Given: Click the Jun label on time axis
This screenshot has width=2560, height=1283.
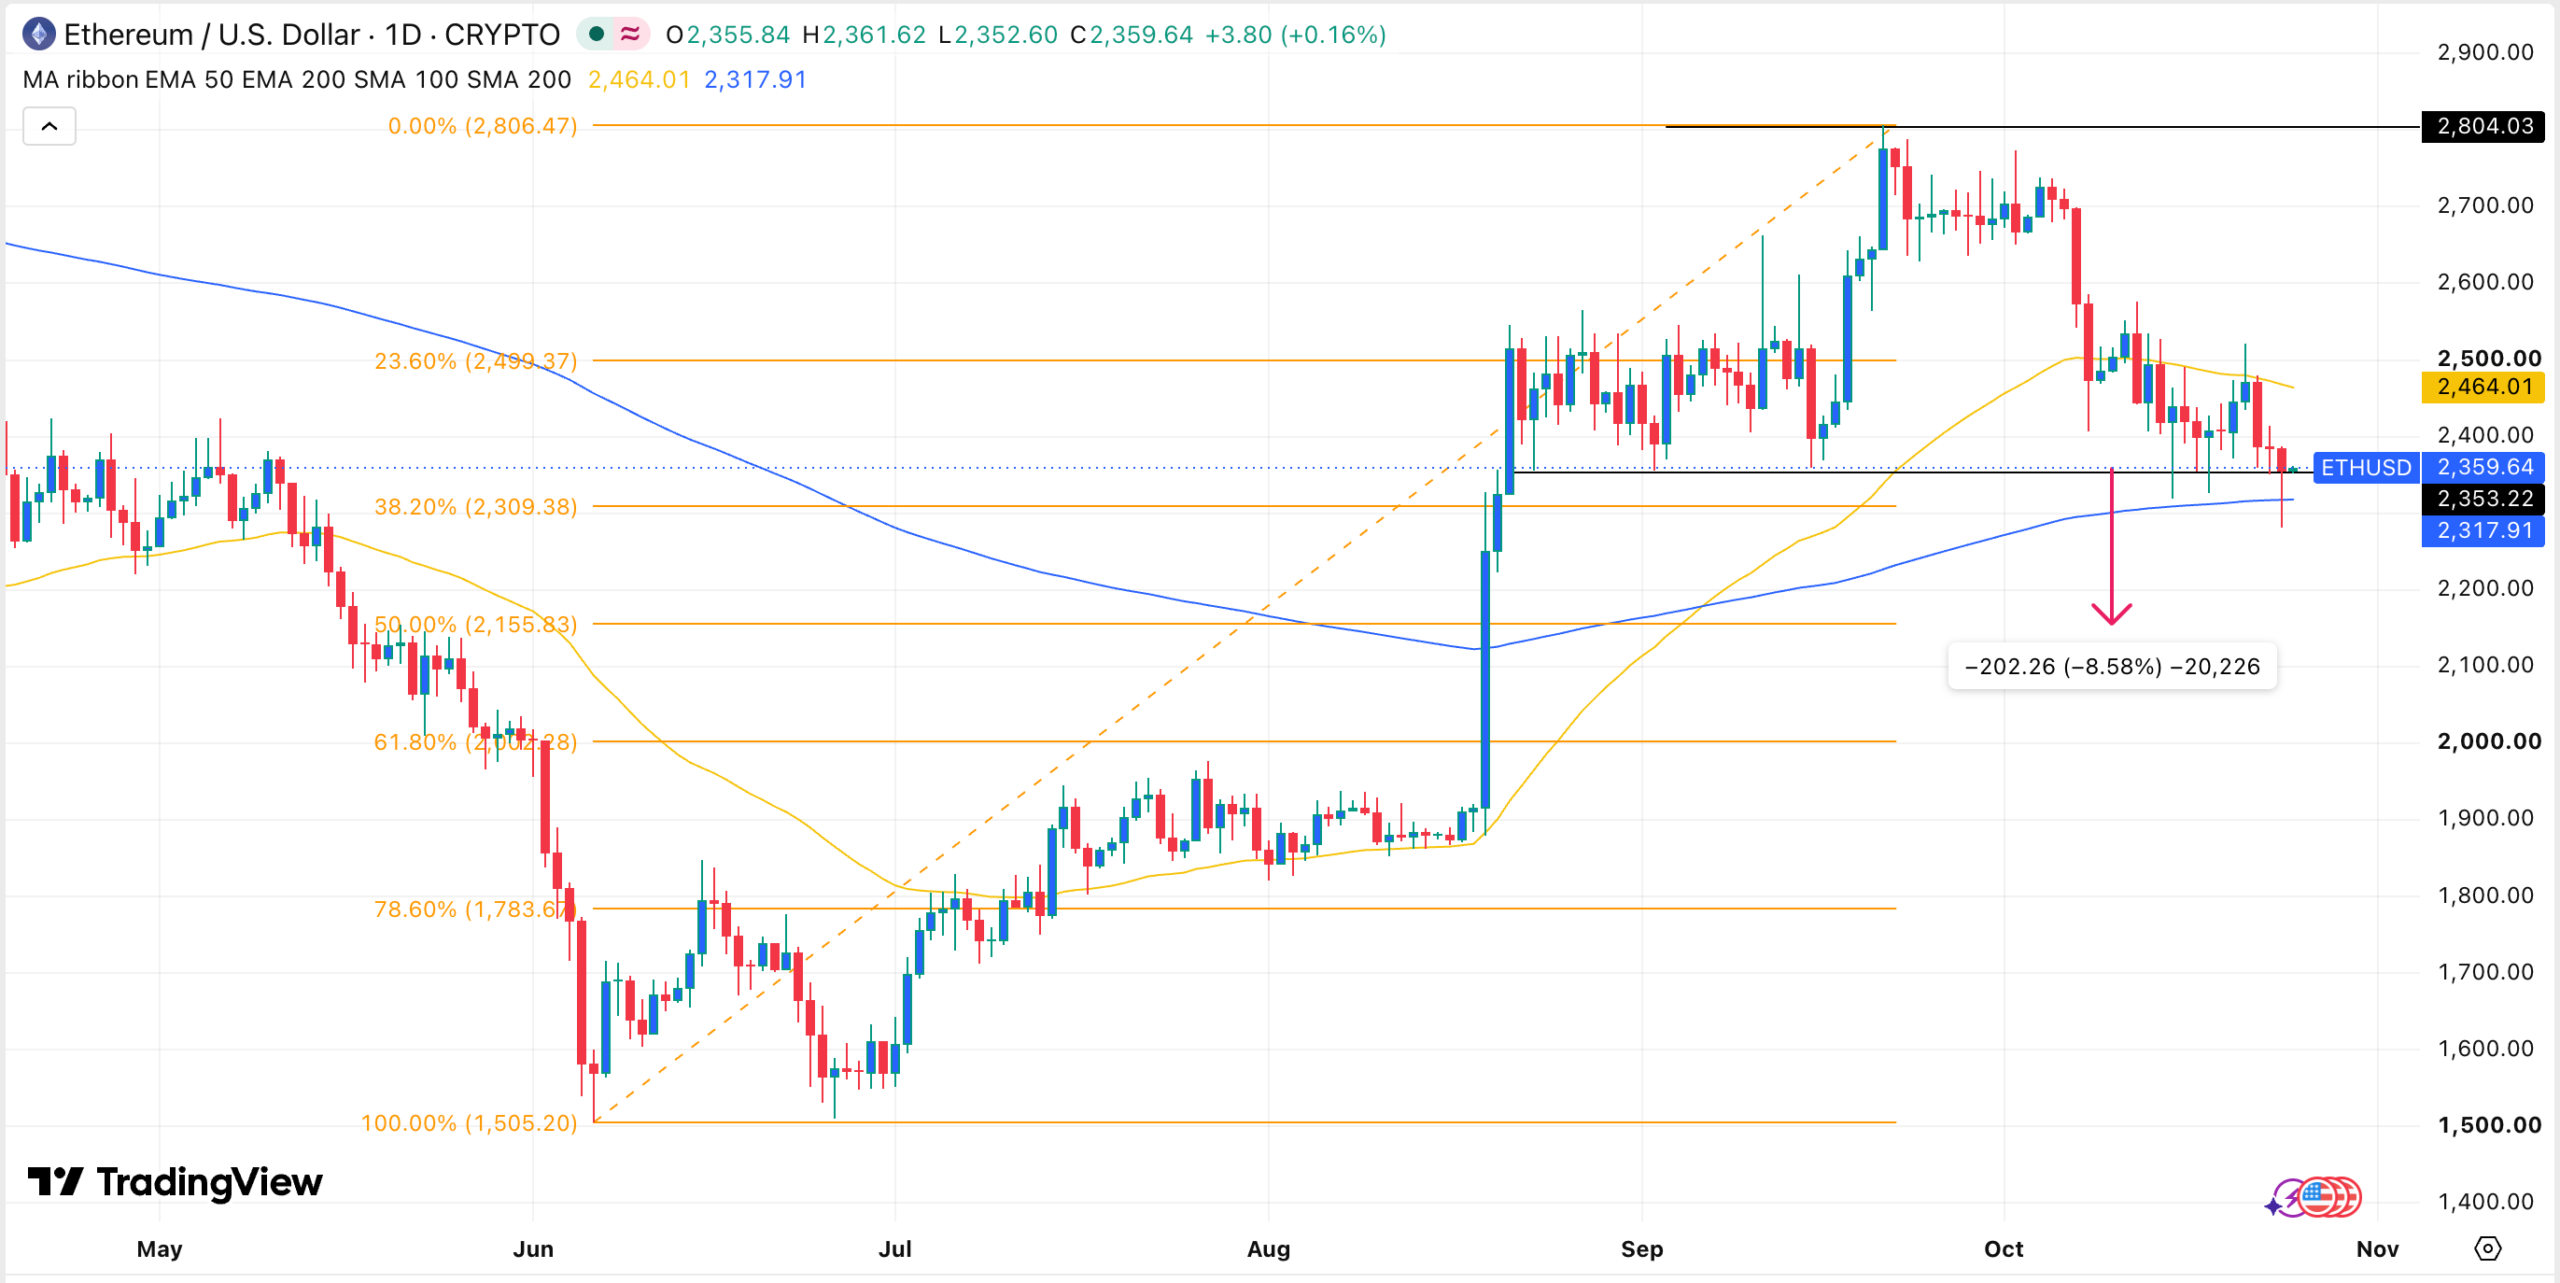Looking at the screenshot, I should click(533, 1249).
